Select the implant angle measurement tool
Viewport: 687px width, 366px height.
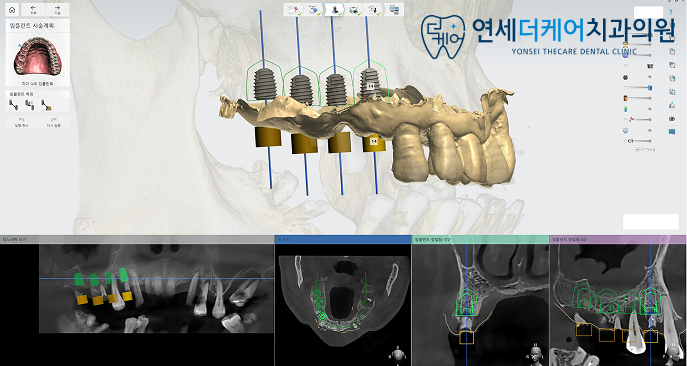coord(30,104)
